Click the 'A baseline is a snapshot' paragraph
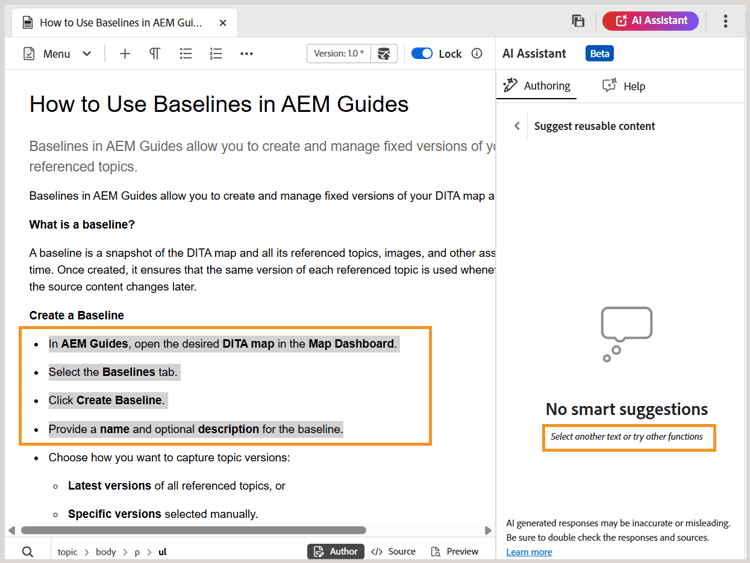This screenshot has height=563, width=750. (262, 270)
